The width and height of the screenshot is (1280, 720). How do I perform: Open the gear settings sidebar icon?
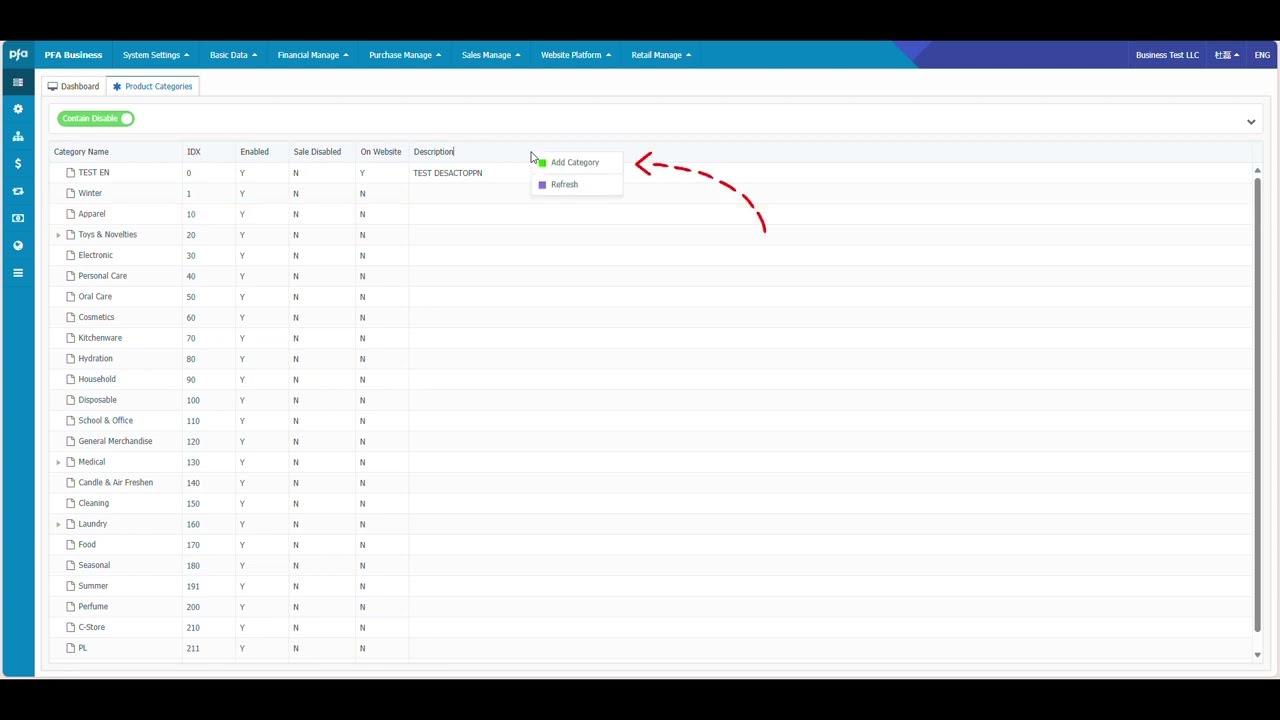18,109
